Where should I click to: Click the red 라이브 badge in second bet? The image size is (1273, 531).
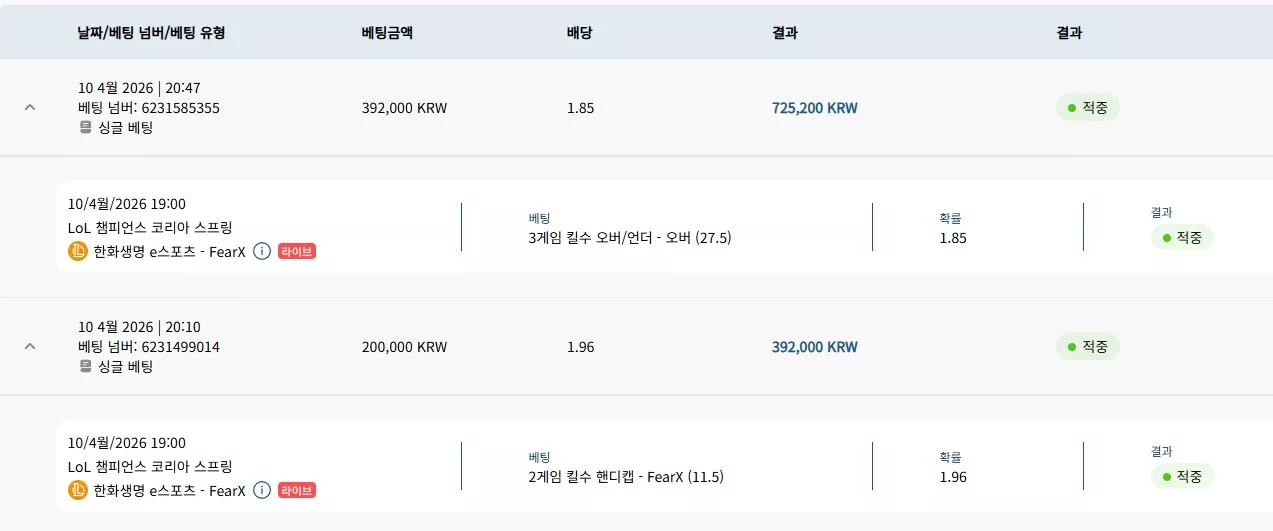click(x=297, y=490)
